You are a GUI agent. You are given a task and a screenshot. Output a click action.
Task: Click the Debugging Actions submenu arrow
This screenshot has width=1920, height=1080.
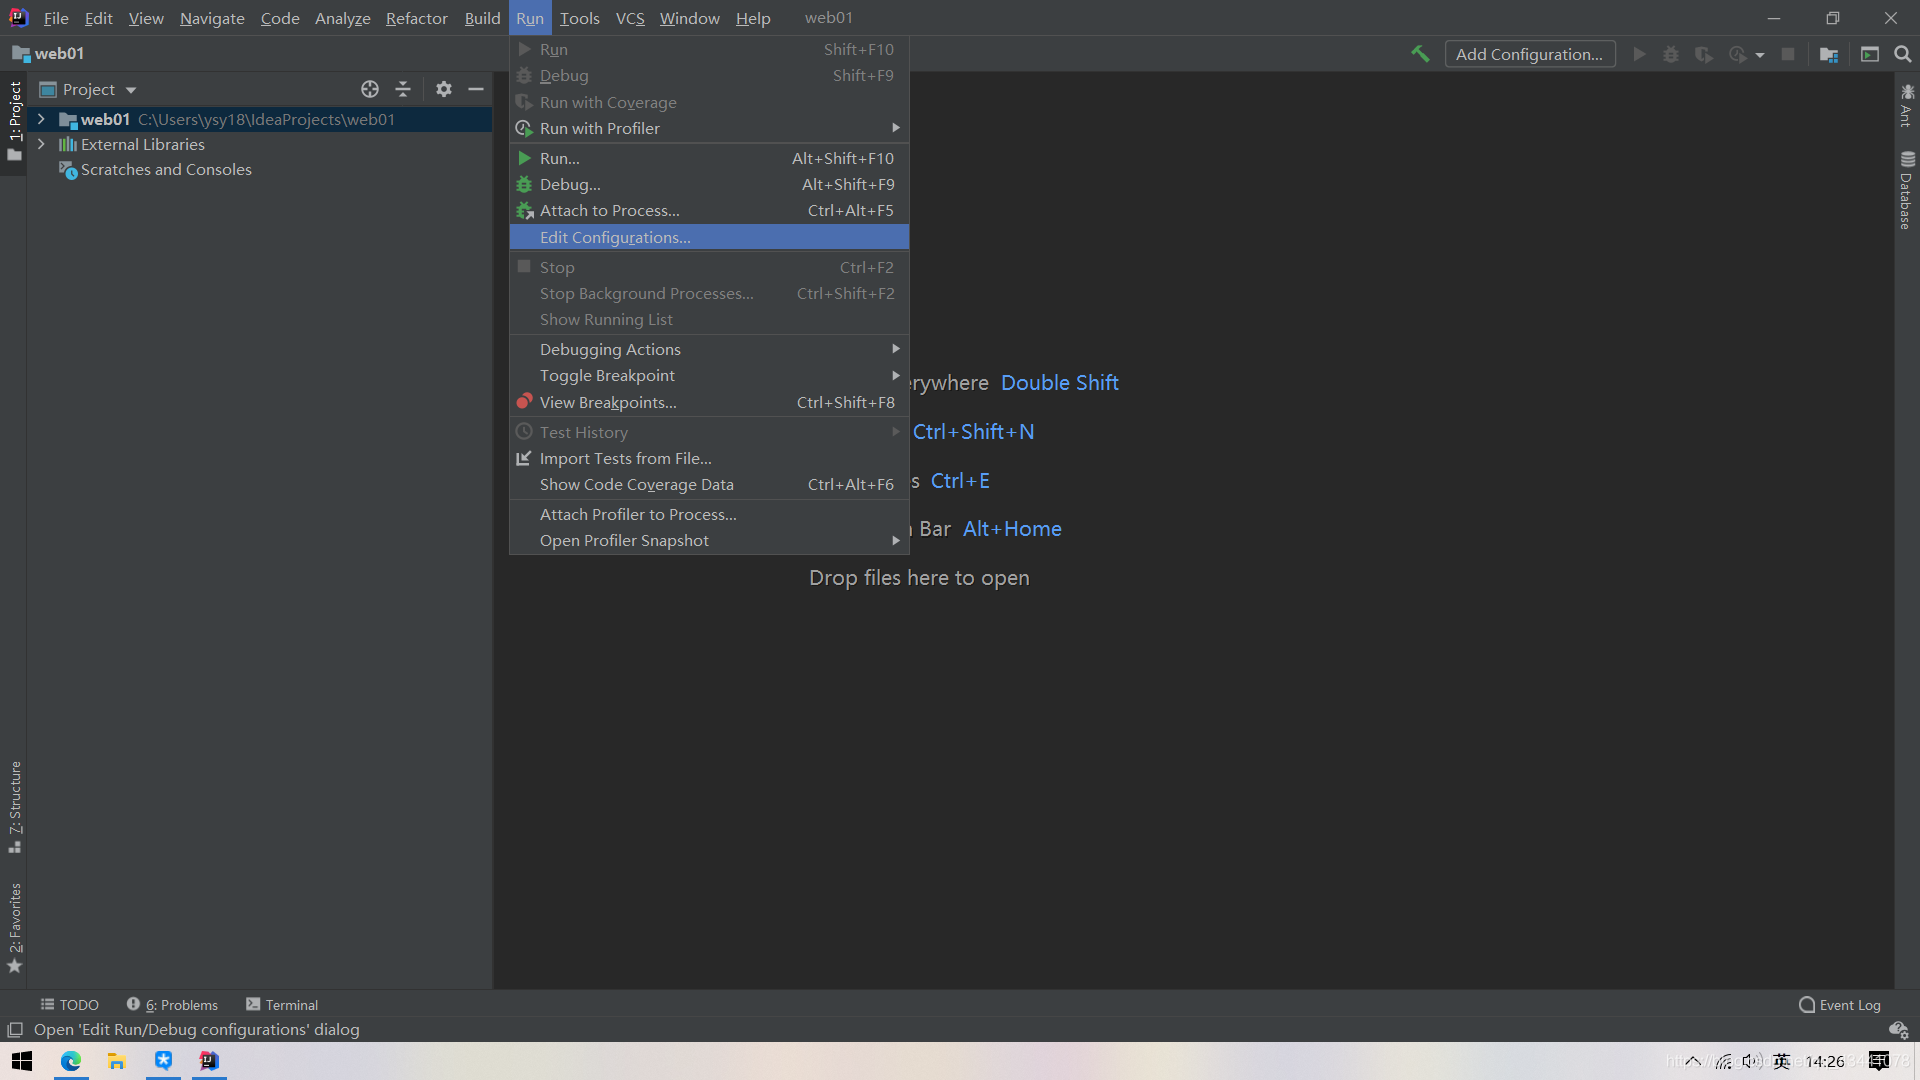point(897,348)
